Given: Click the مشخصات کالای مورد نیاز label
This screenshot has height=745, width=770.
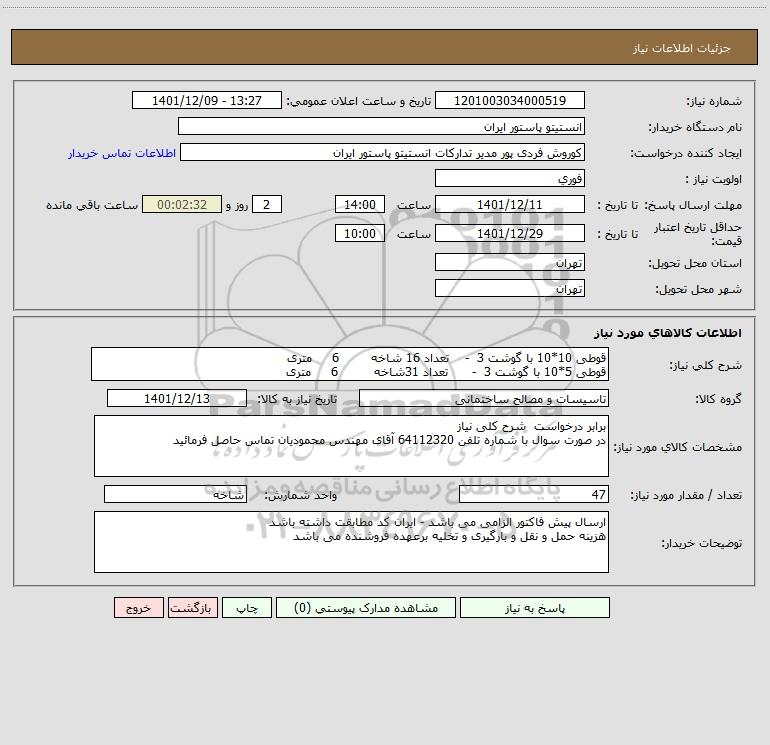Looking at the screenshot, I should (x=678, y=447).
